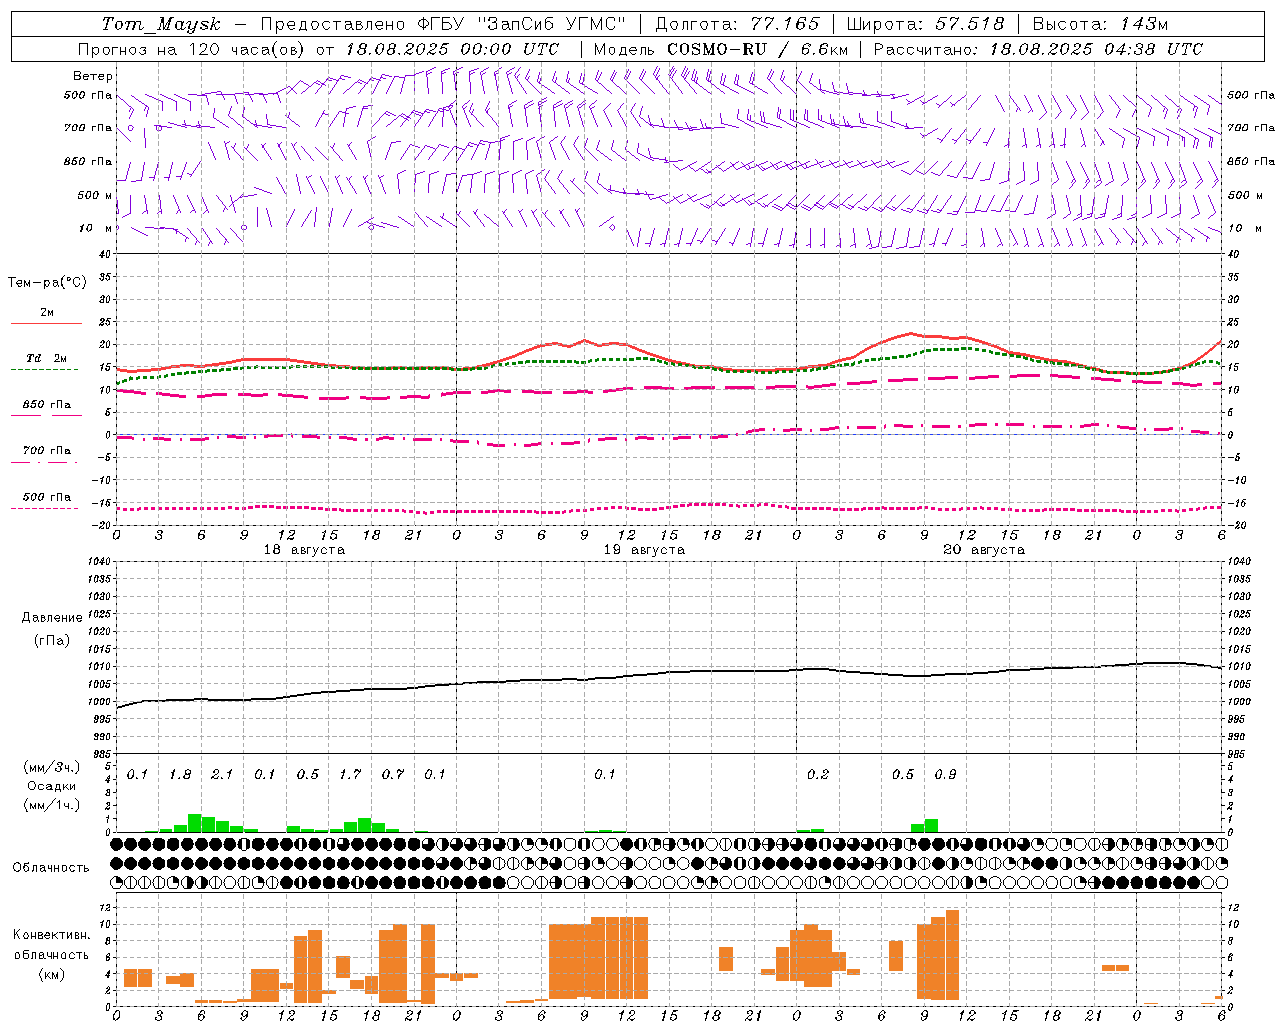Click the 18 августа date label
This screenshot has width=1280, height=1024.
coord(304,550)
